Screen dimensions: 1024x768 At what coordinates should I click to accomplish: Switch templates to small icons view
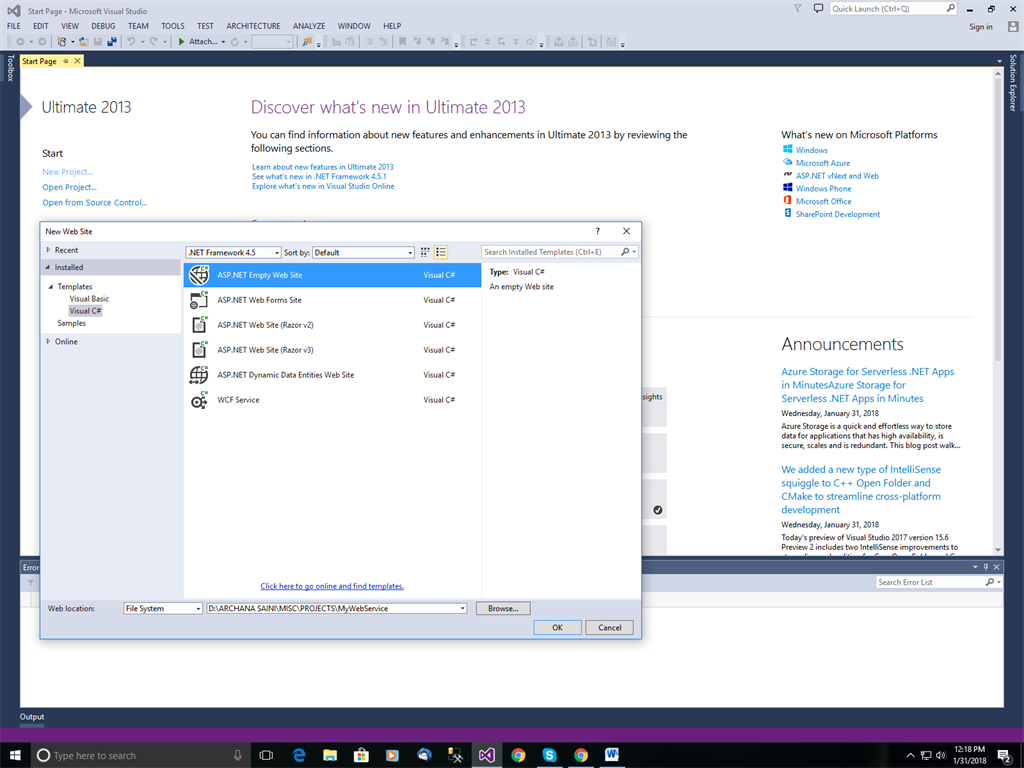(425, 252)
